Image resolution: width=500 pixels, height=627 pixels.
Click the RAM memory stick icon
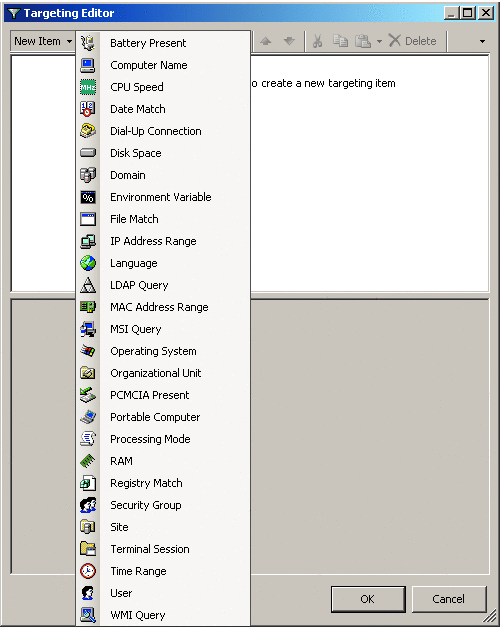(88, 461)
